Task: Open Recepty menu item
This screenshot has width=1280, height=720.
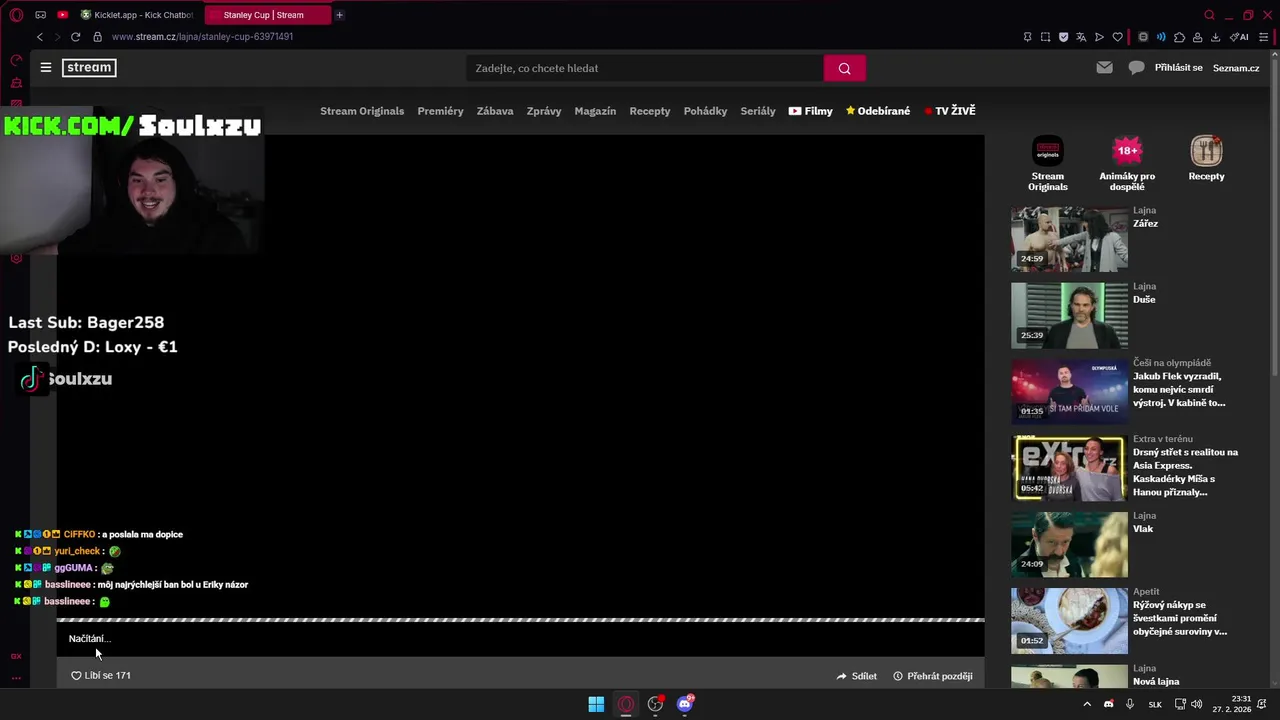Action: 650,111
